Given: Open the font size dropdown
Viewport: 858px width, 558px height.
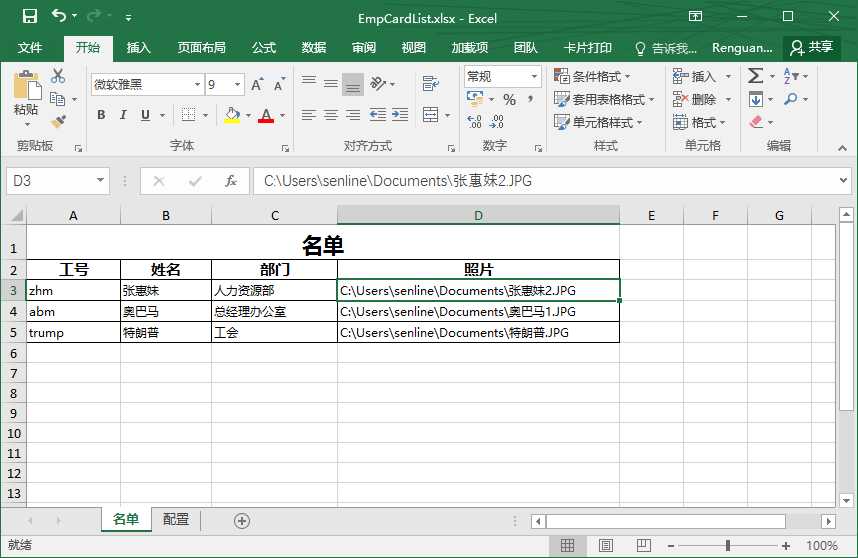Looking at the screenshot, I should pyautogui.click(x=237, y=84).
